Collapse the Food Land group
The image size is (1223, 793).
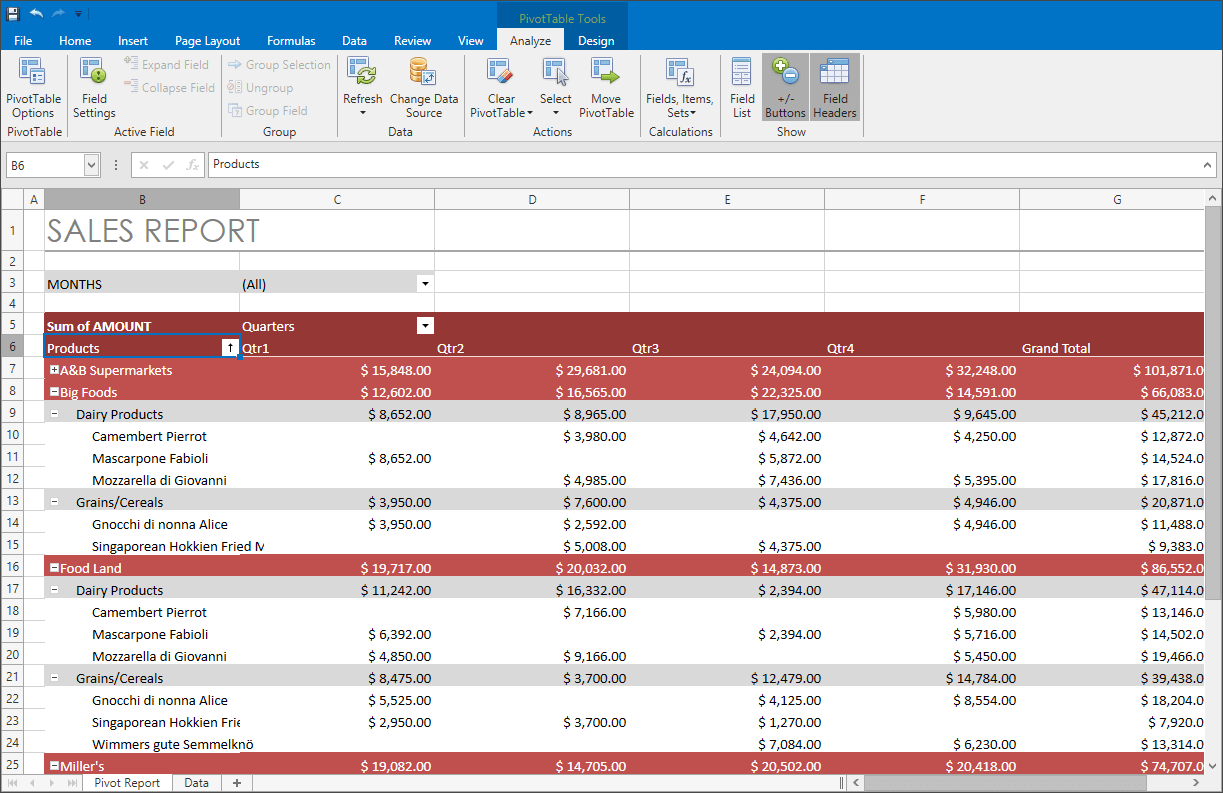[x=54, y=568]
